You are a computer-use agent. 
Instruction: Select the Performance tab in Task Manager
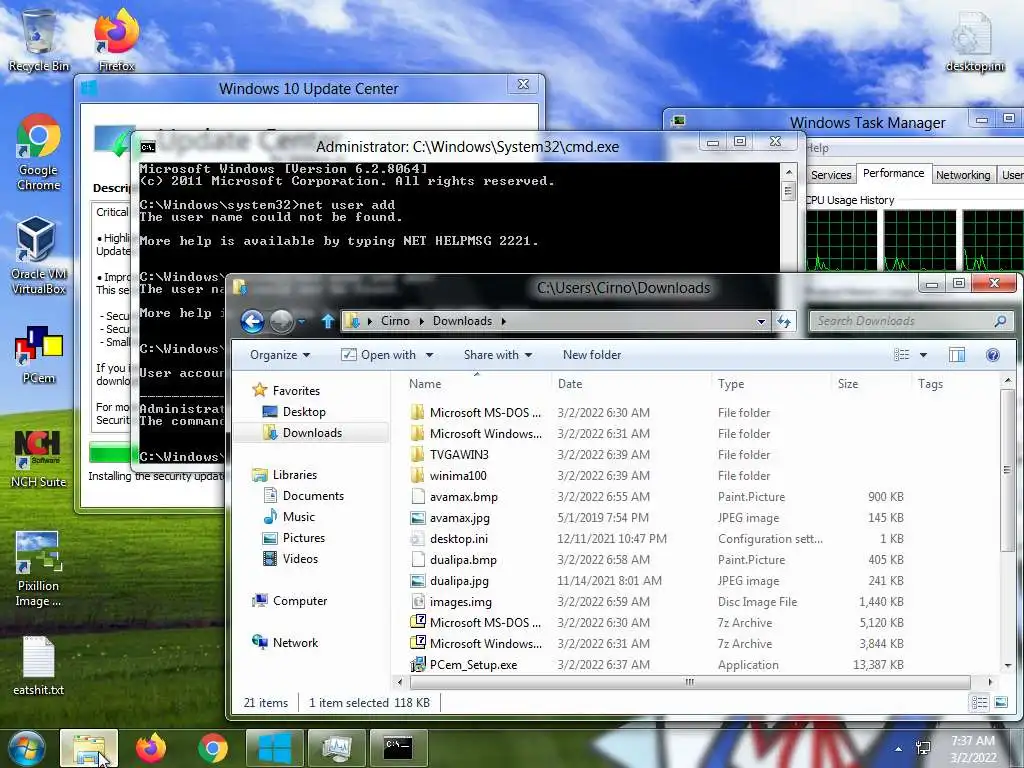[893, 173]
